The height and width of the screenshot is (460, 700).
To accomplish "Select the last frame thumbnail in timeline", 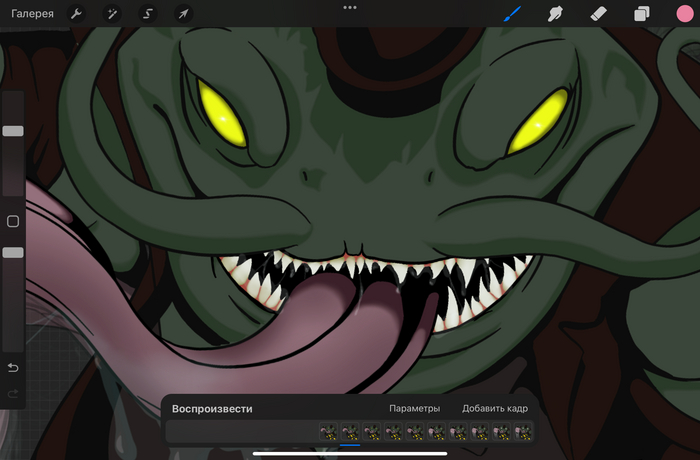I will [x=523, y=432].
